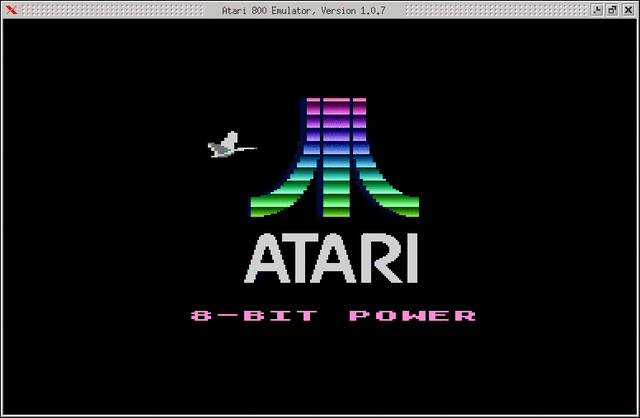
Task: Click the title 'Atari 800 Emulator, Version 1.0.7'
Action: coord(304,11)
